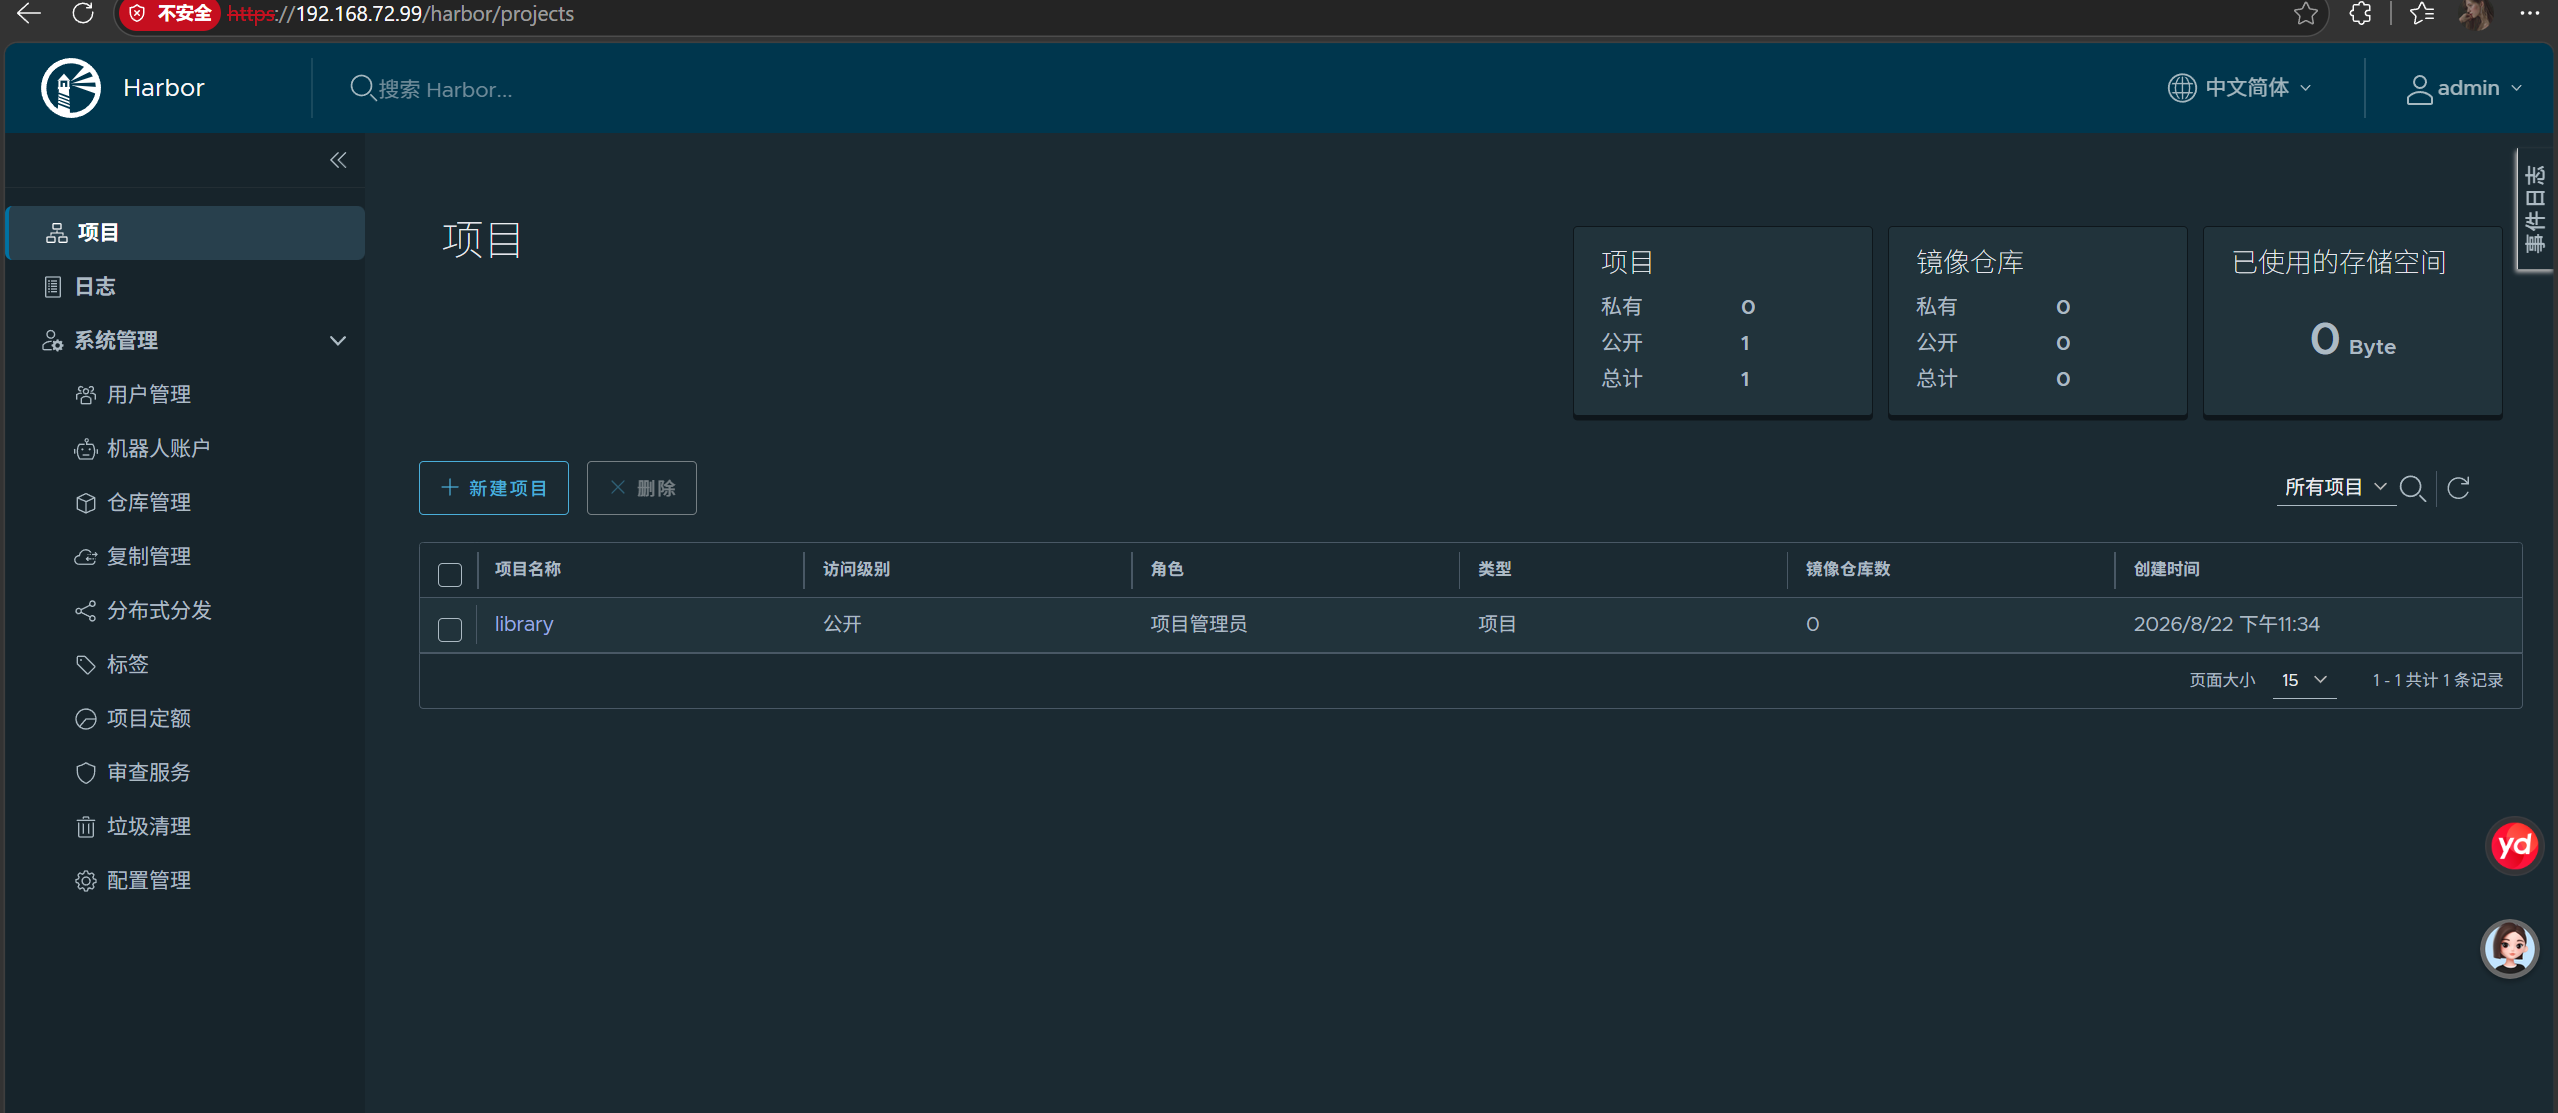The height and width of the screenshot is (1113, 2558).
Task: Sort by 访问级别 column header
Action: pos(856,569)
